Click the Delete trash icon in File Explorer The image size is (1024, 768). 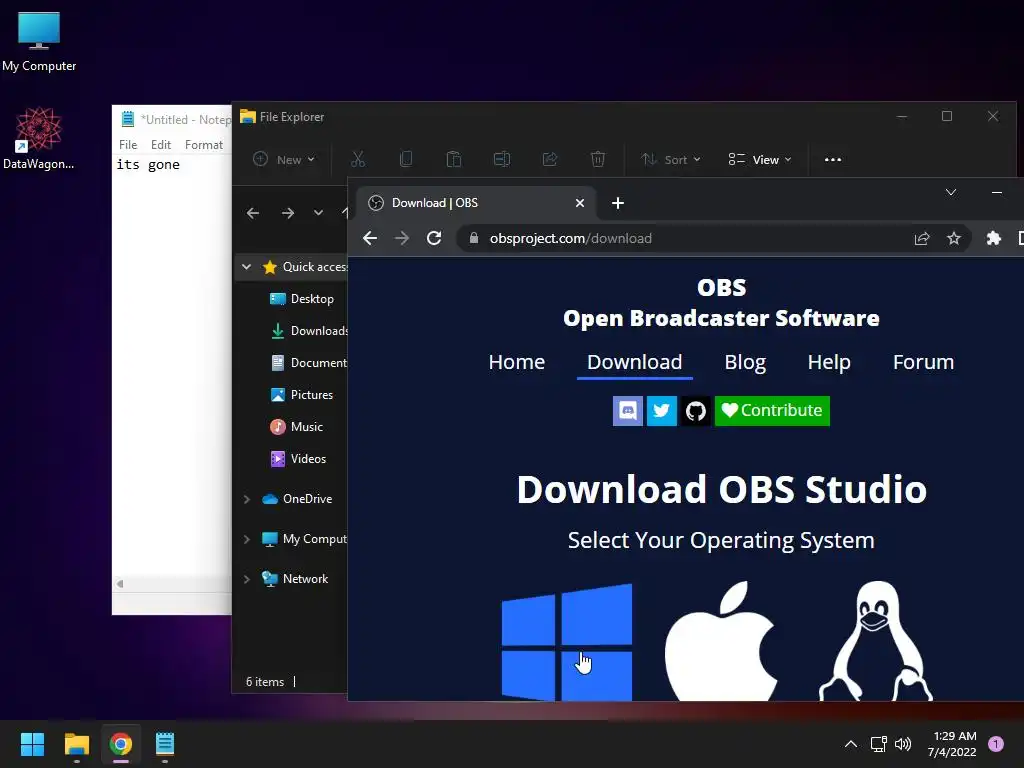tap(598, 159)
